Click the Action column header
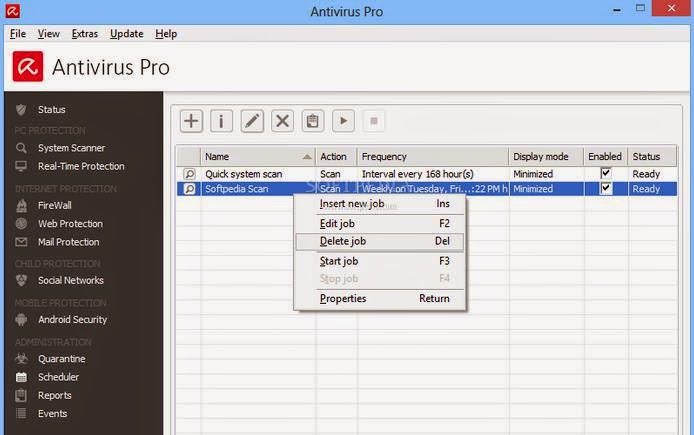Viewport: 694px width, 435px height. point(336,157)
